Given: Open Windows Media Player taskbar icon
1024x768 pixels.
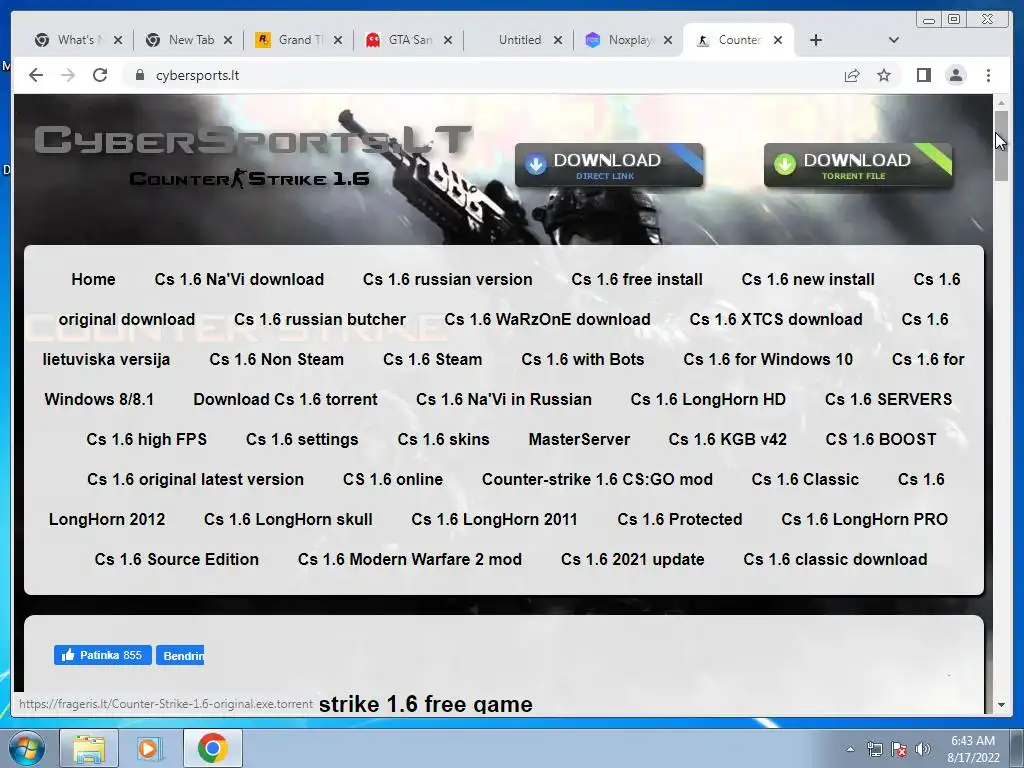Looking at the screenshot, I should 150,748.
